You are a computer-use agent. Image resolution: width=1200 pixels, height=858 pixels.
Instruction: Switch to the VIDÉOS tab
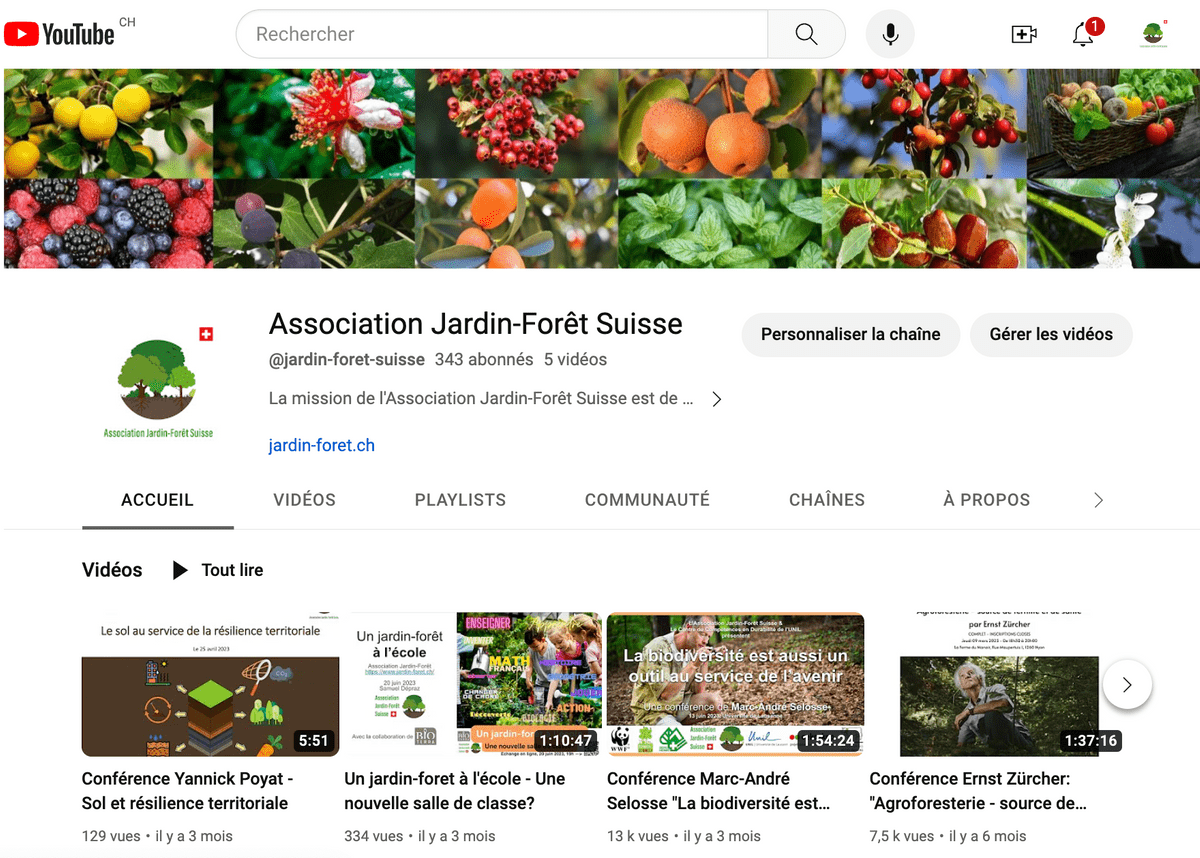pyautogui.click(x=305, y=500)
